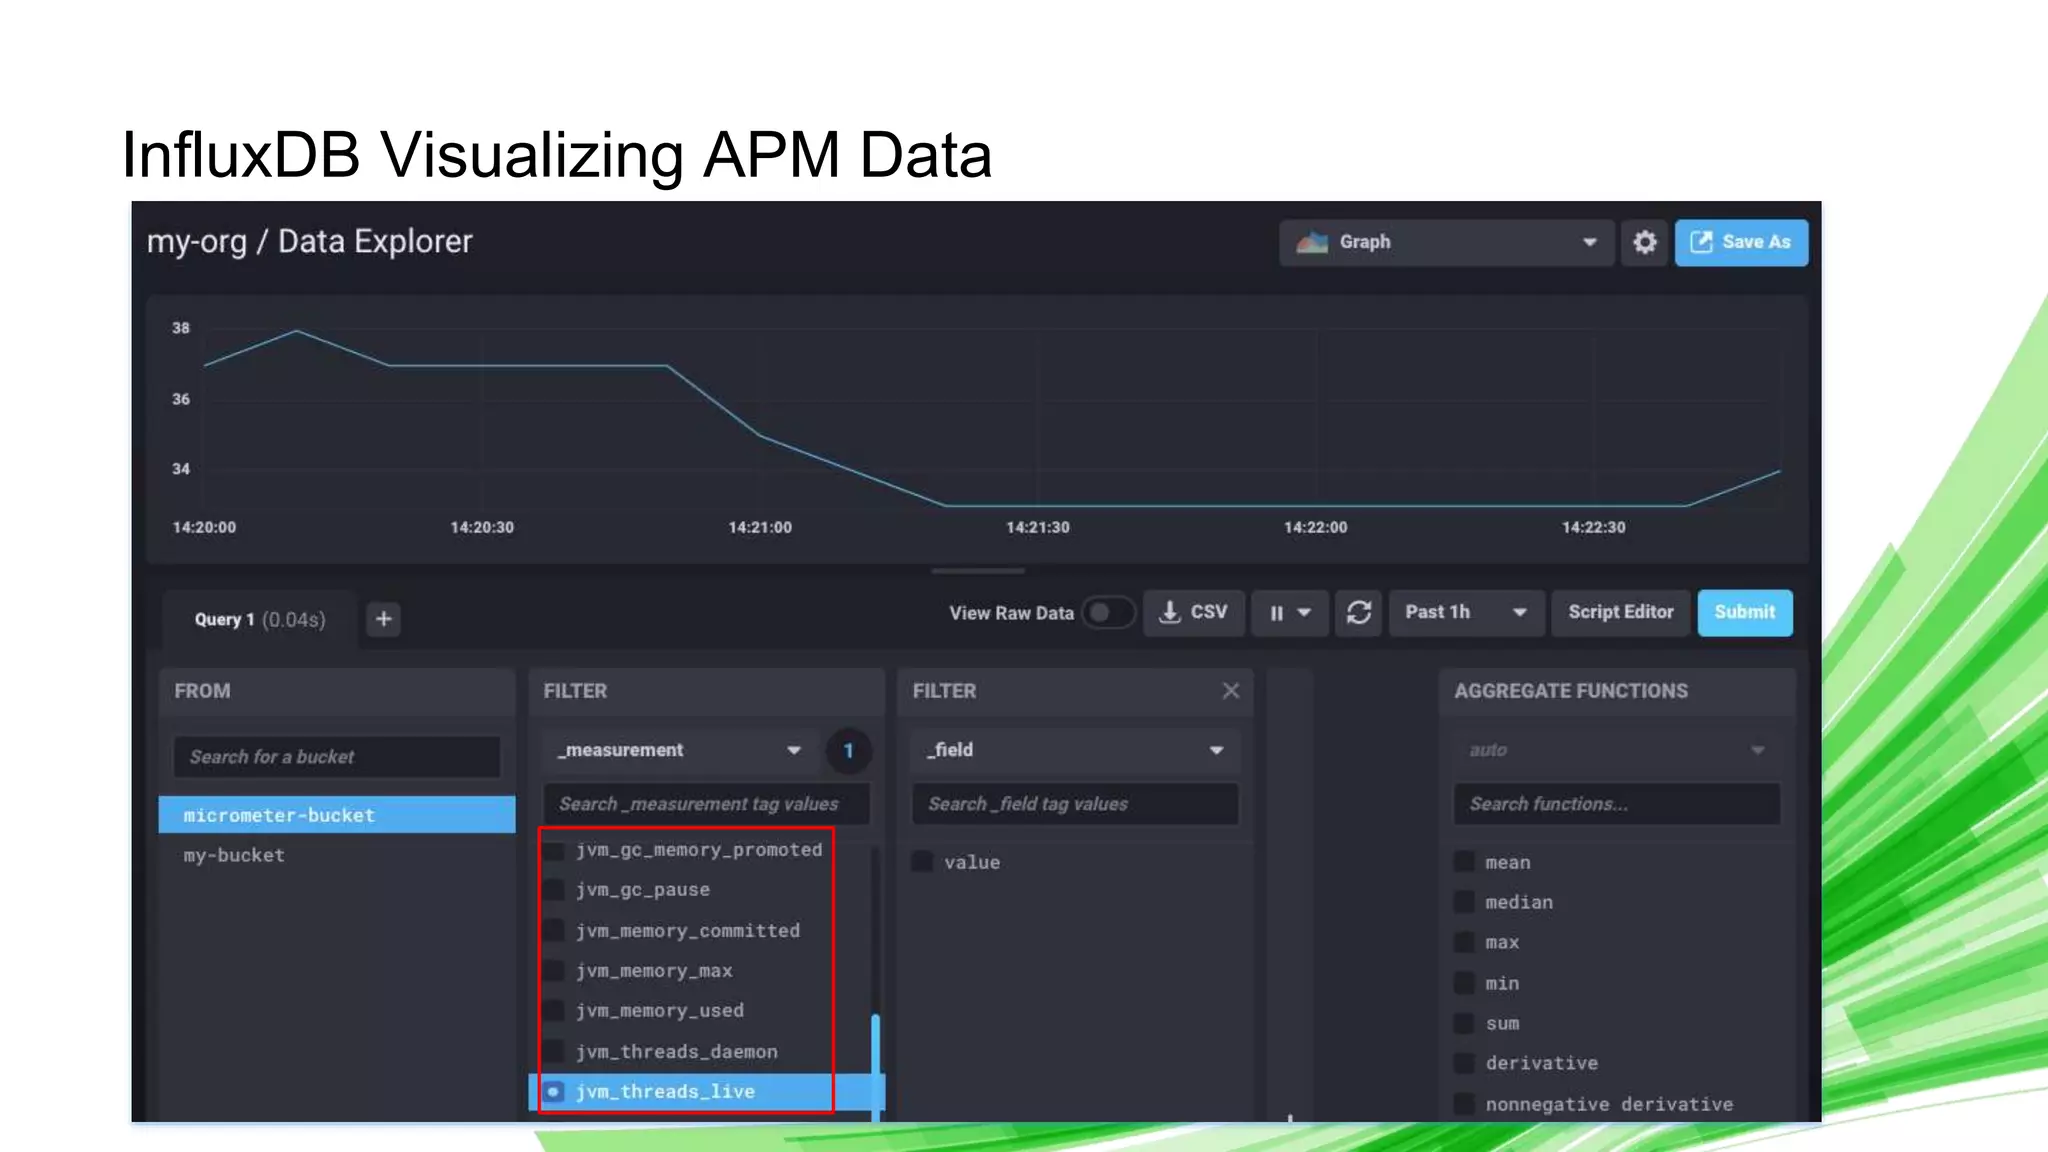This screenshot has width=2048, height=1152.
Task: Remove the second FILTER panel with X
Action: coord(1231,691)
